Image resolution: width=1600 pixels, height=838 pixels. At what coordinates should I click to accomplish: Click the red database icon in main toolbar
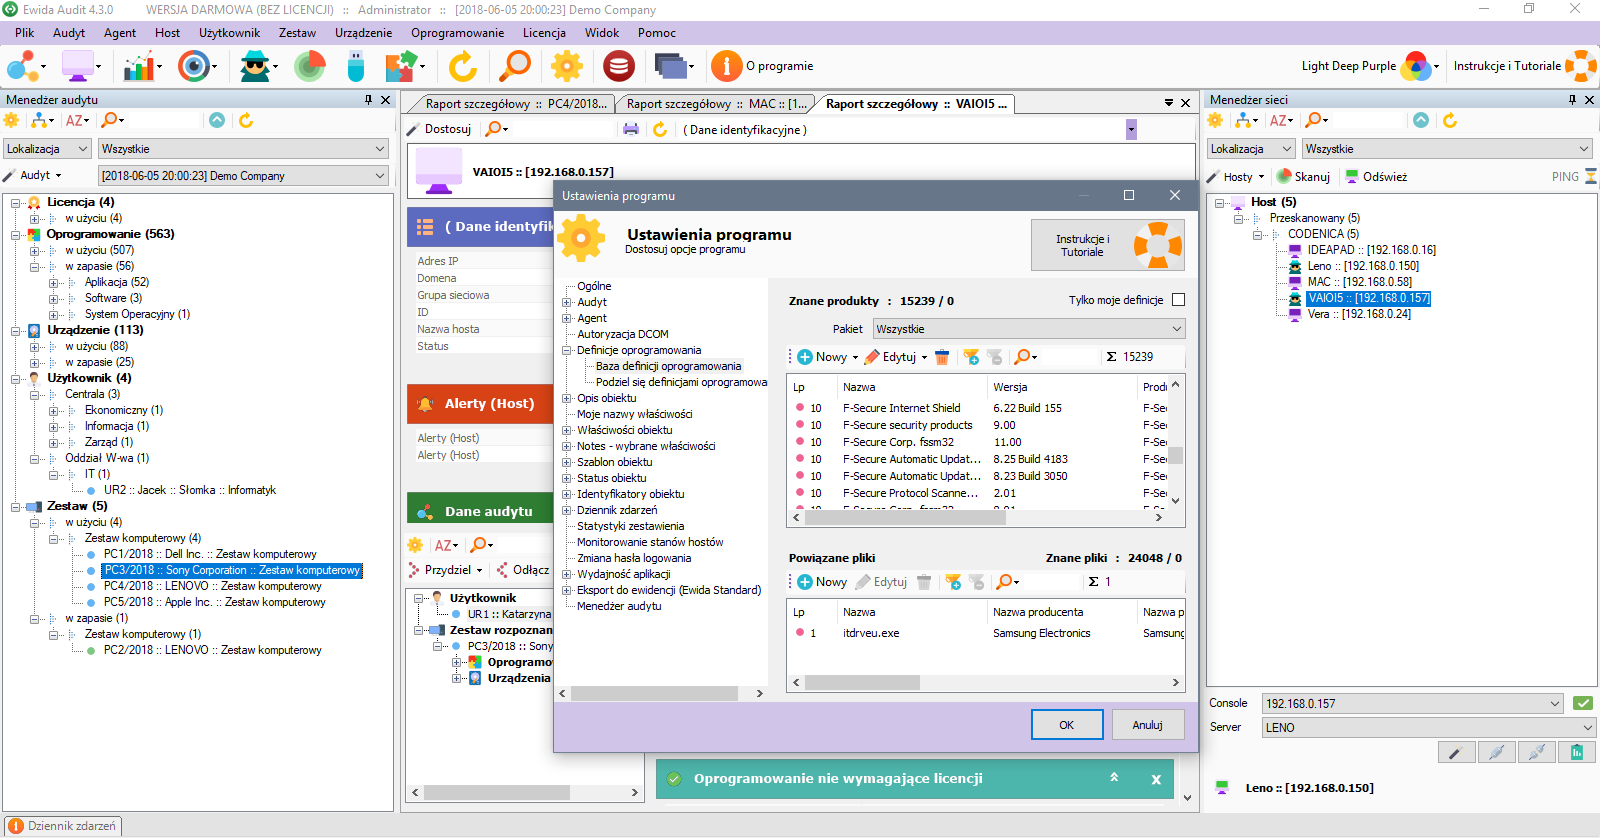click(x=619, y=66)
